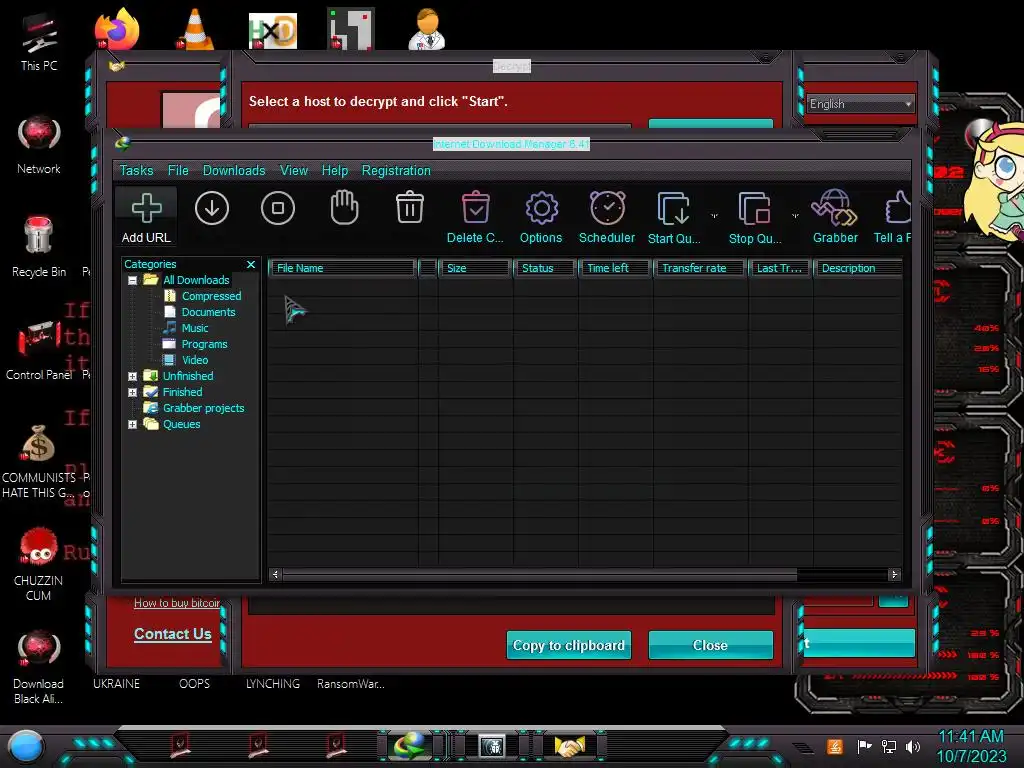Open the Start Queue dropdown arrow

[x=714, y=216]
